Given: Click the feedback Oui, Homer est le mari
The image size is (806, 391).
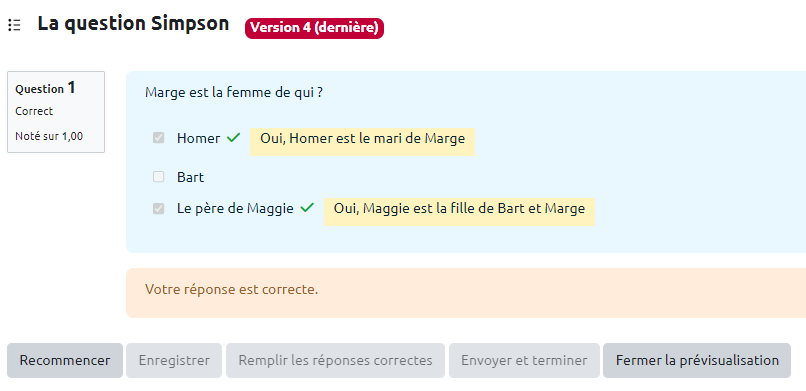Looking at the screenshot, I should pos(362,141).
